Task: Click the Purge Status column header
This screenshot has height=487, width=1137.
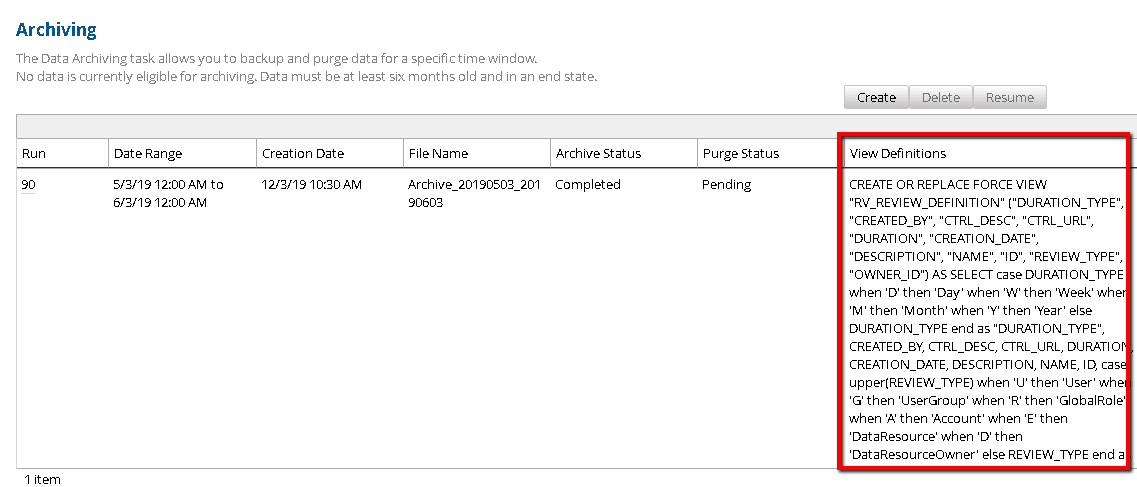Action: (741, 153)
